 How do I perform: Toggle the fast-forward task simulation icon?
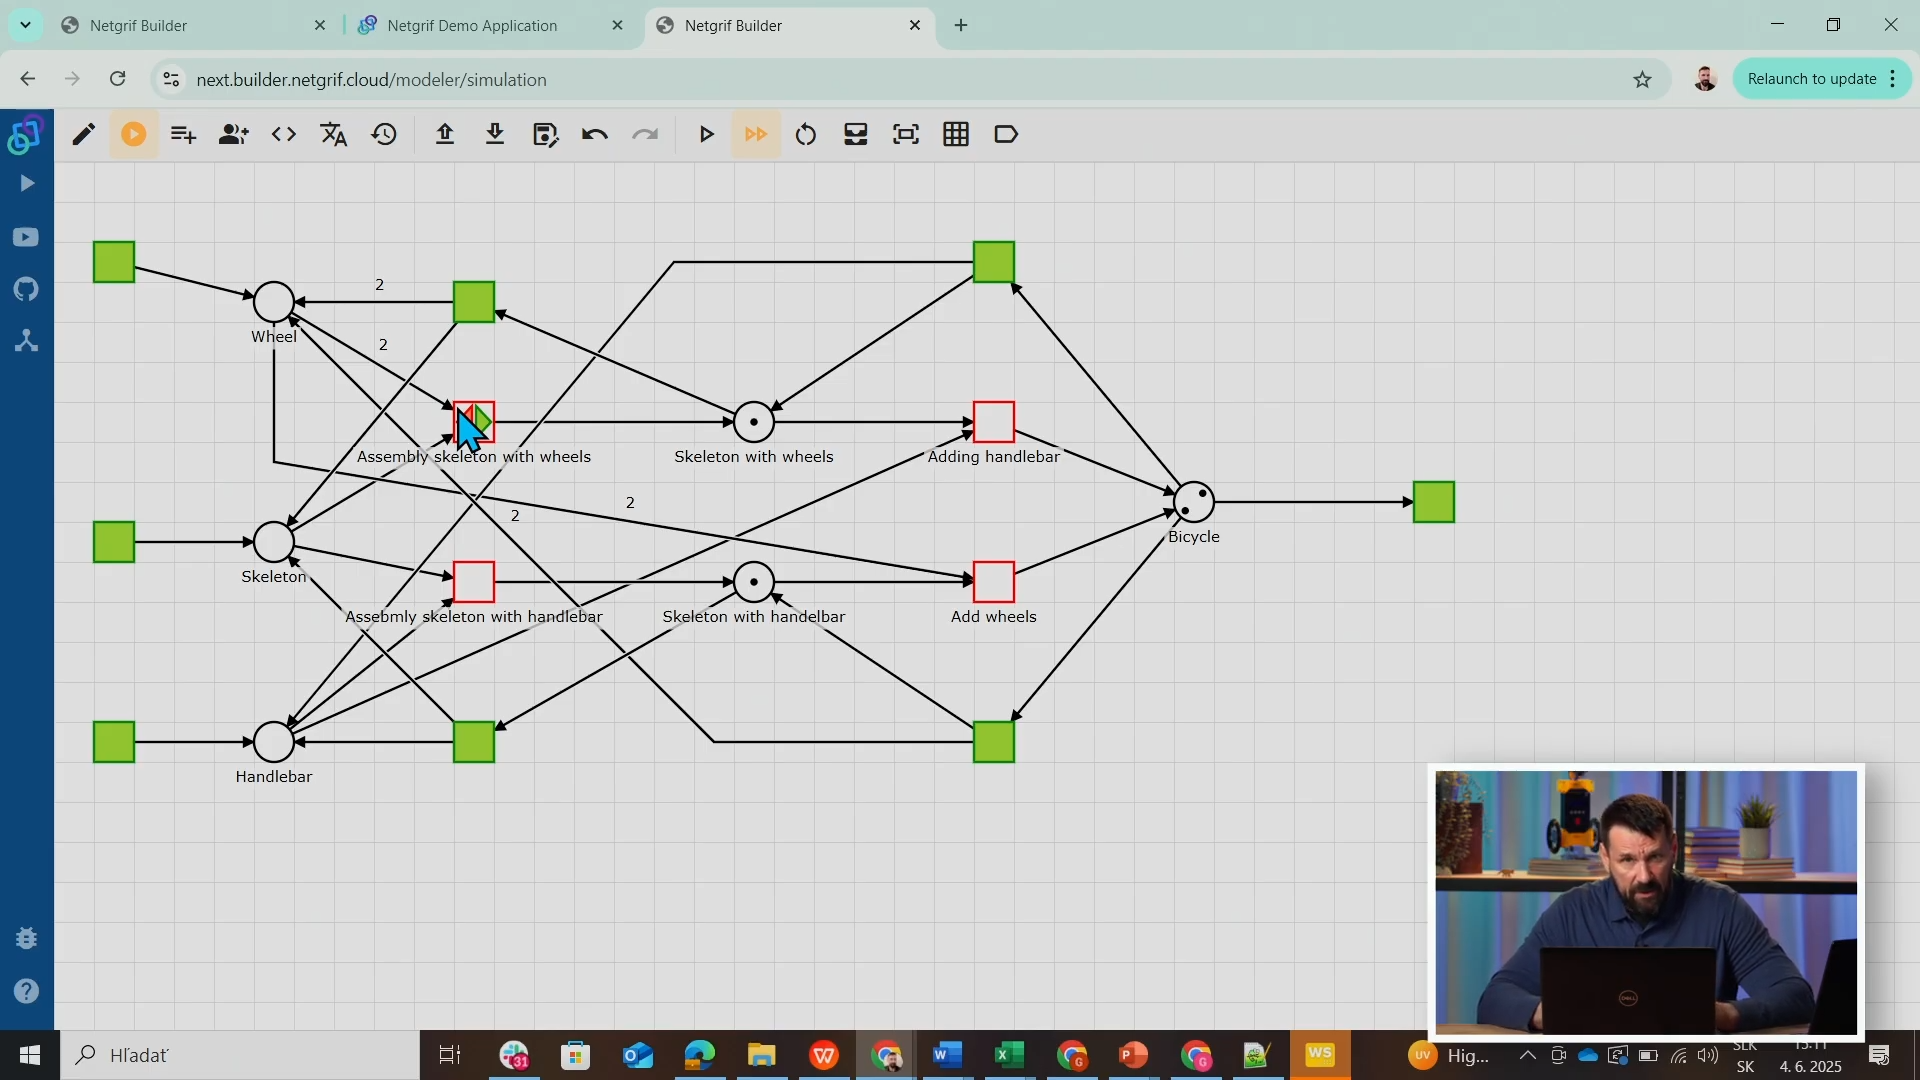[x=756, y=134]
